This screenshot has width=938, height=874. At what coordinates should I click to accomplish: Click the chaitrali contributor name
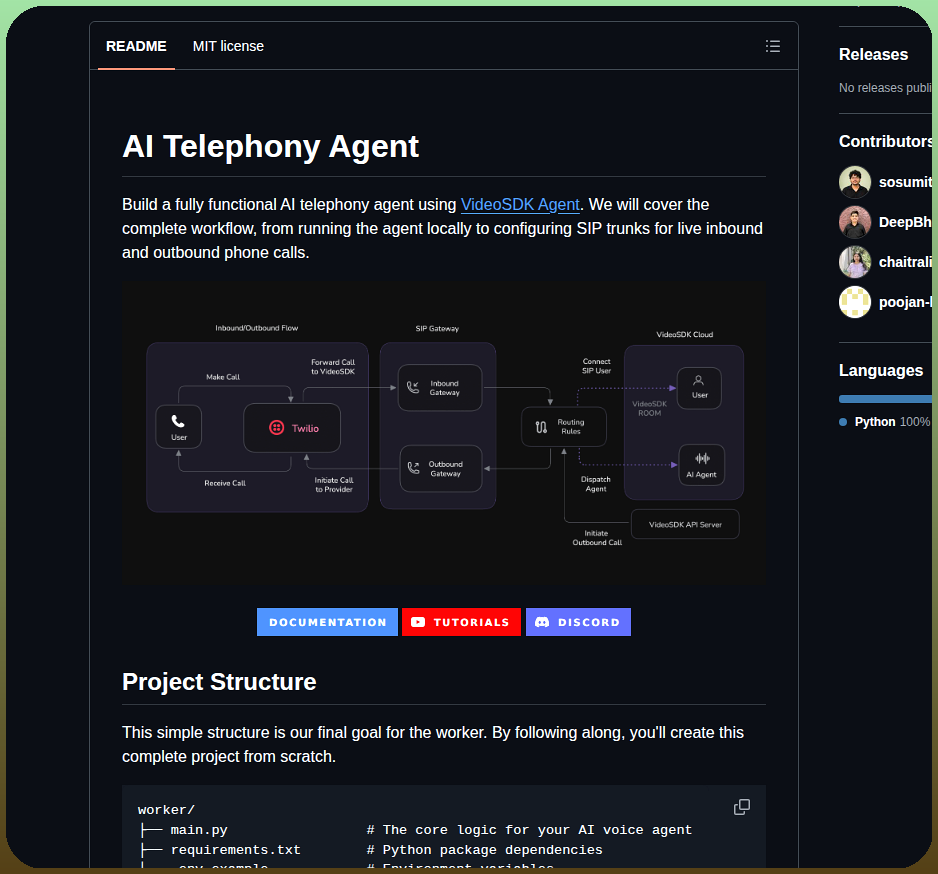pos(905,262)
